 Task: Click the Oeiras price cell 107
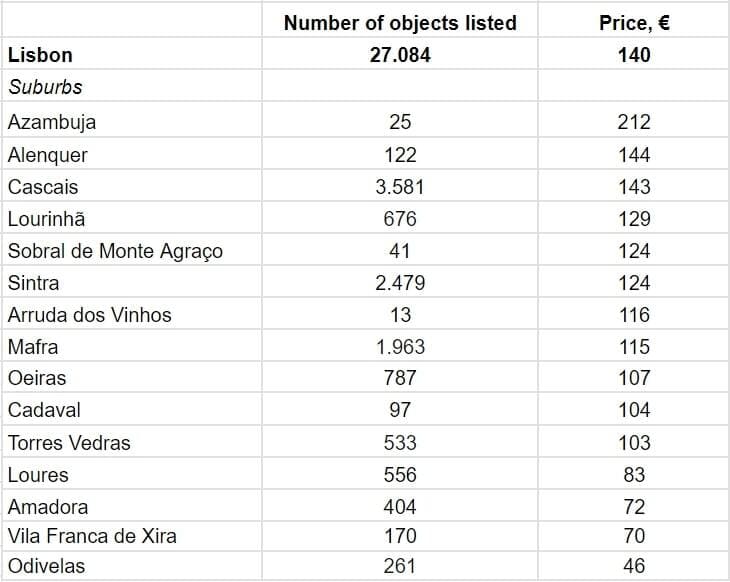[634, 378]
